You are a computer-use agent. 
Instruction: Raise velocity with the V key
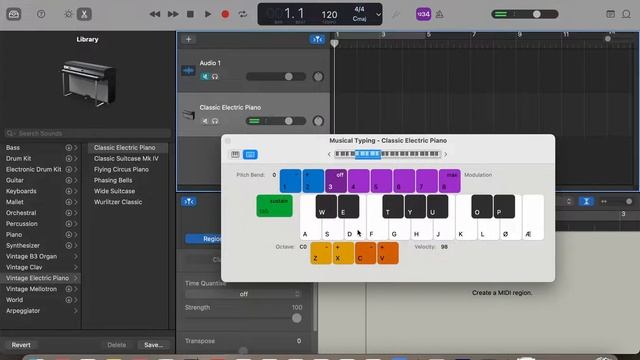388,253
